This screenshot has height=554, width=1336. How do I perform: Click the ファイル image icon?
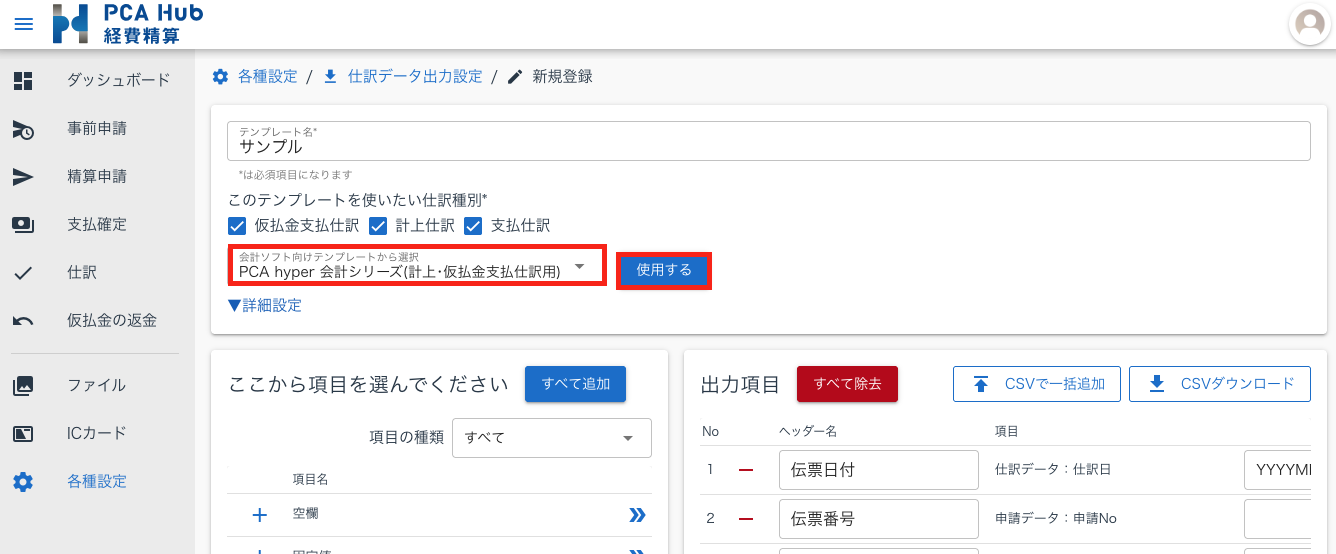coord(23,385)
